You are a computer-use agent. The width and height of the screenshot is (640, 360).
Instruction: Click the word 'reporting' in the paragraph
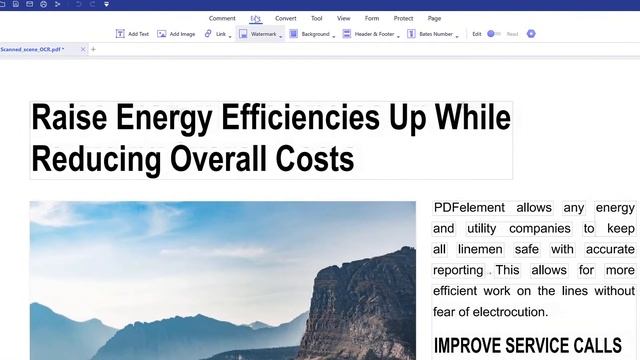pos(458,270)
